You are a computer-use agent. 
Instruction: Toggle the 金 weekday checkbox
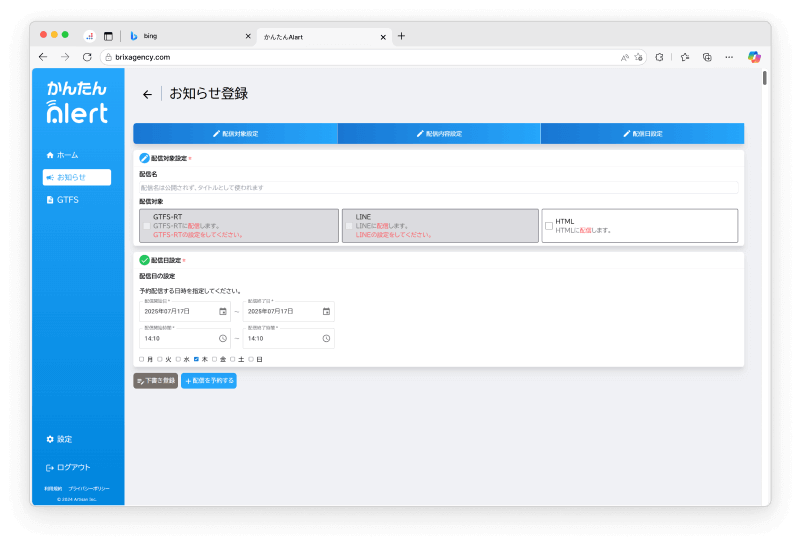click(x=215, y=360)
